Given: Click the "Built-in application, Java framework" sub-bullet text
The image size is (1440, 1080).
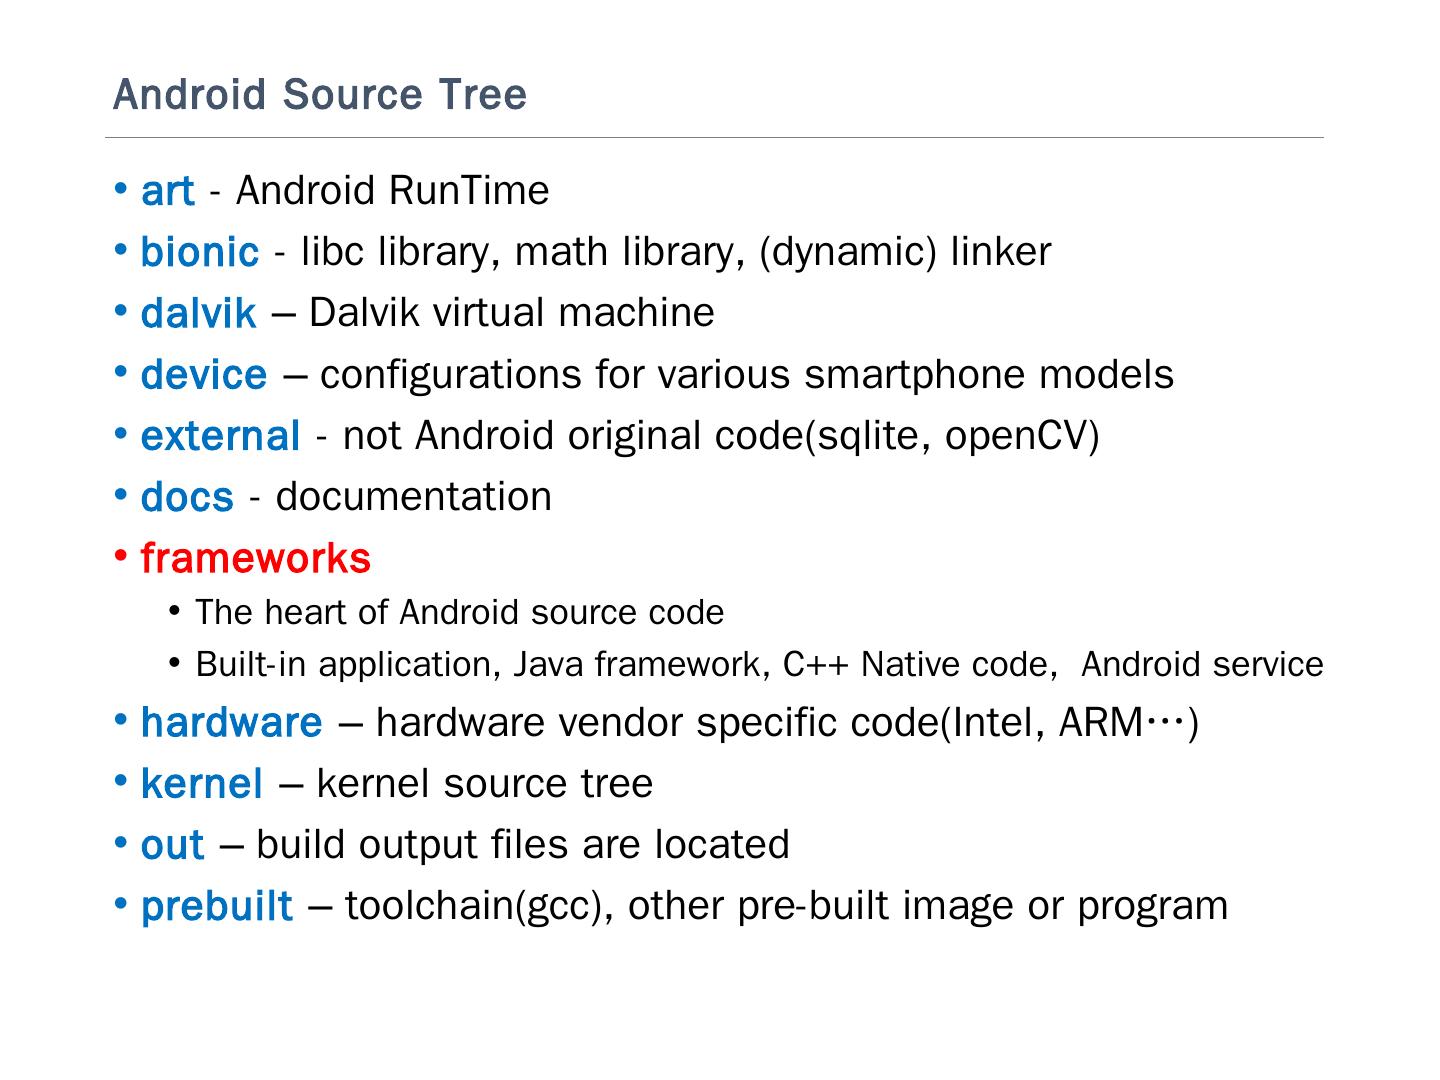Looking at the screenshot, I should coord(482,664).
